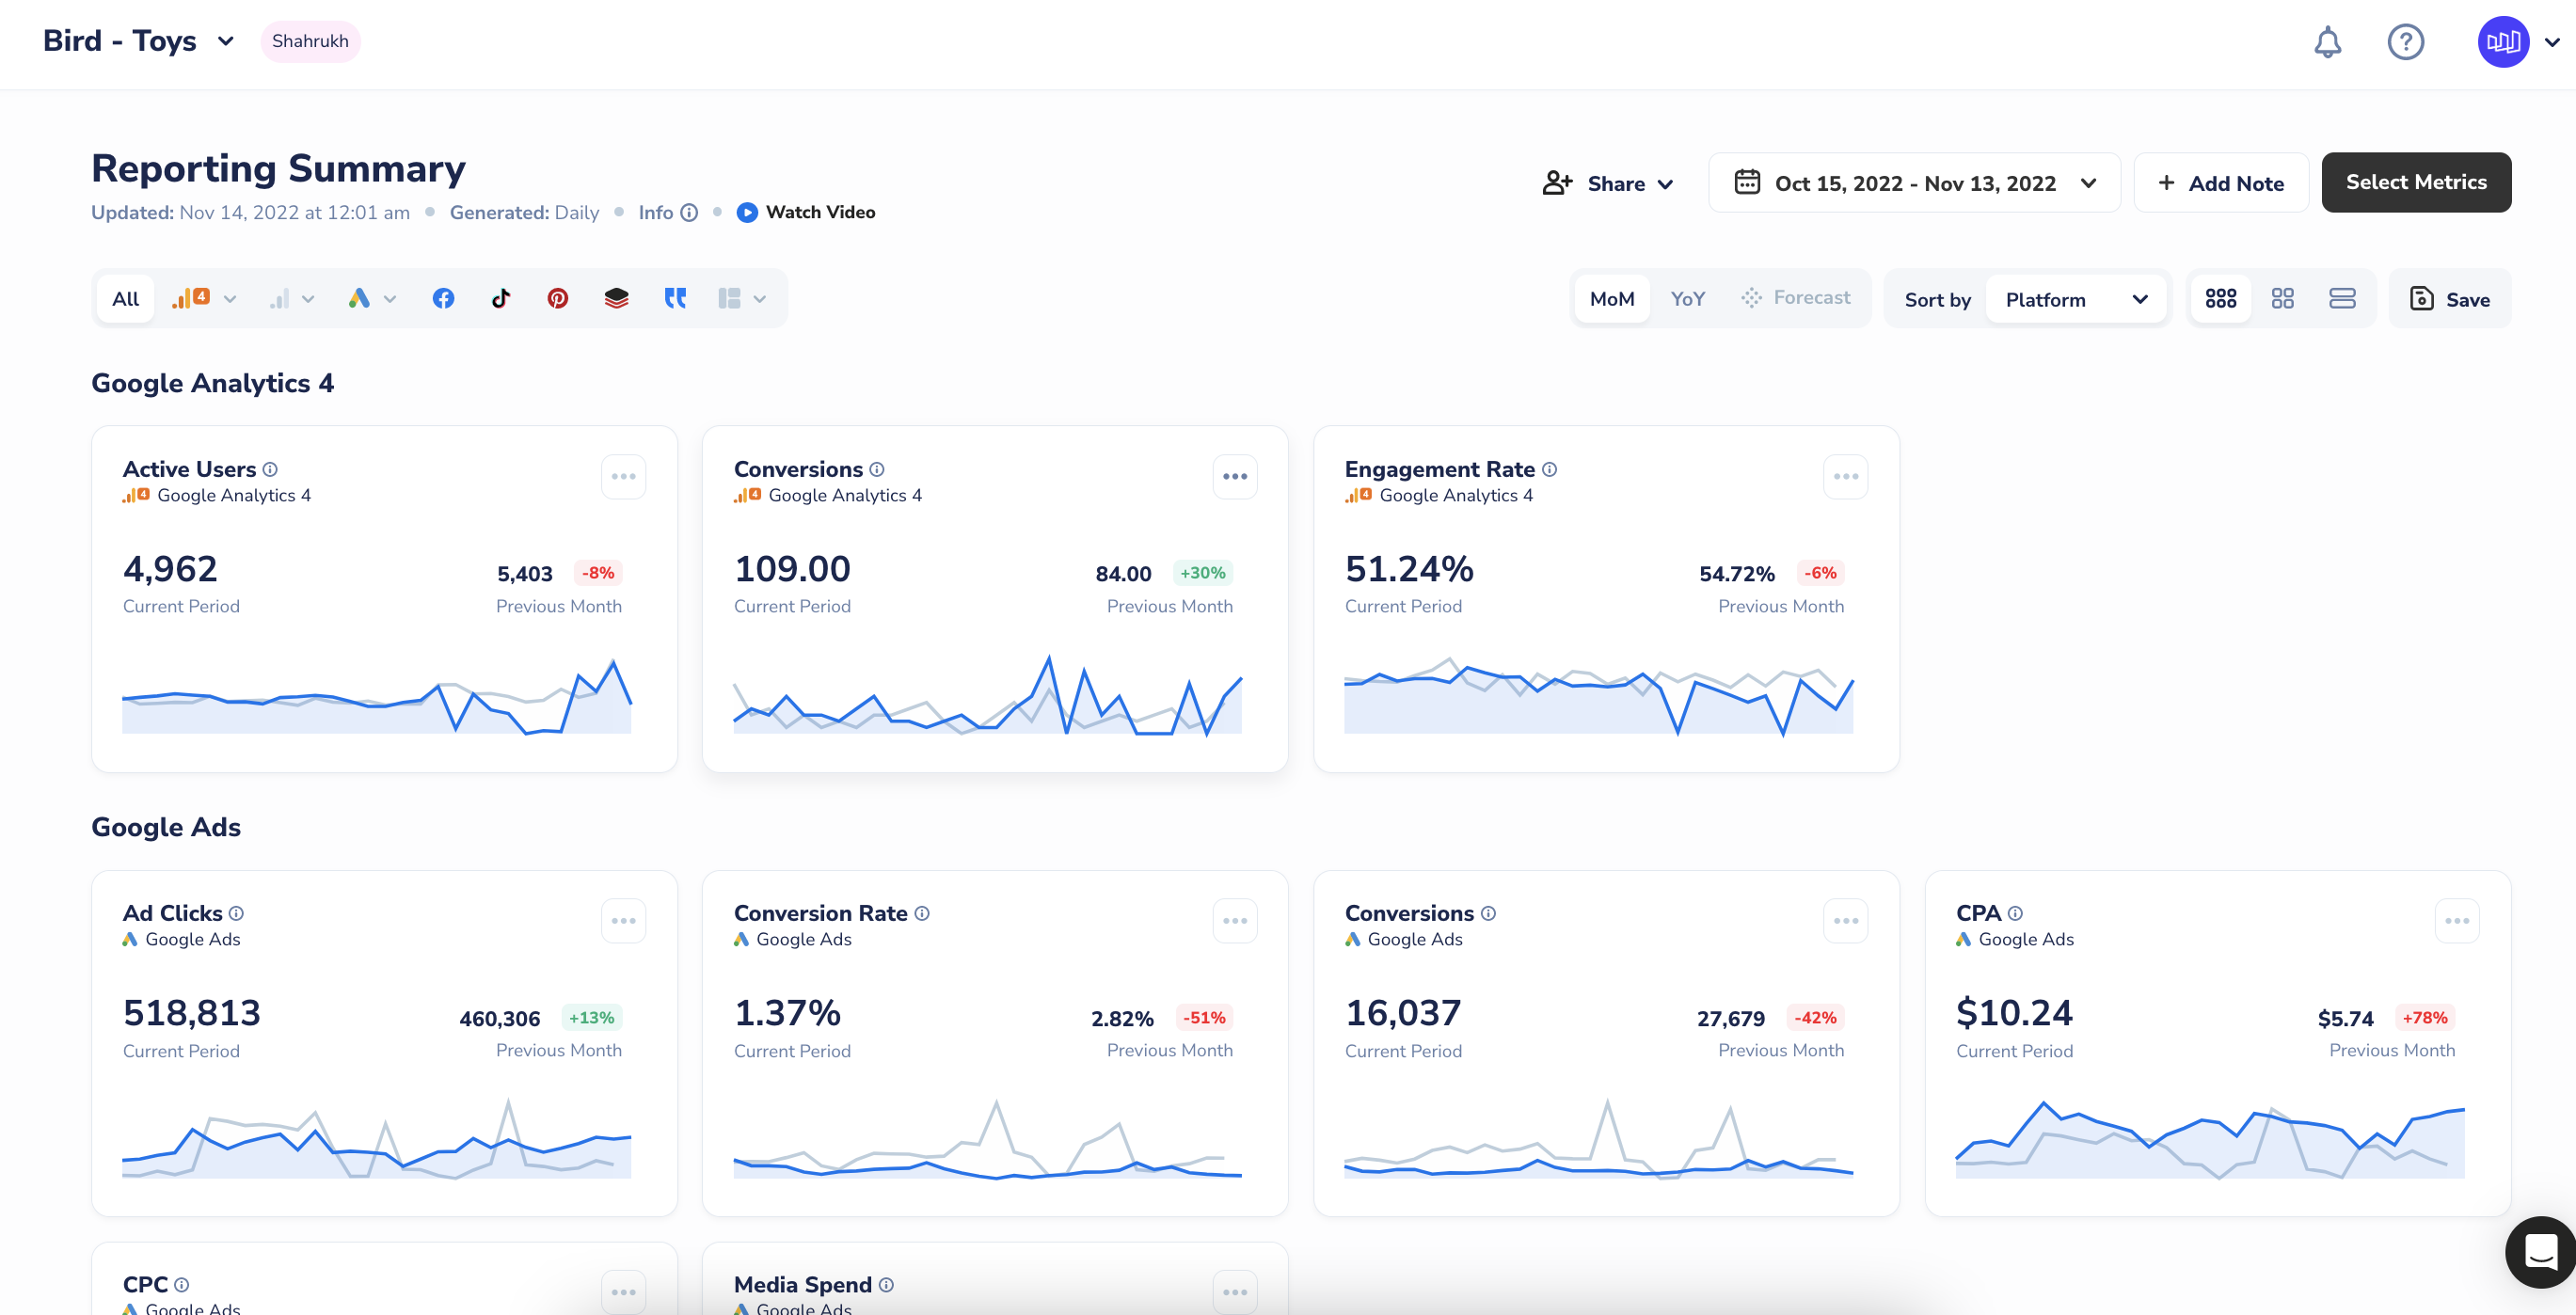Expand the layout platform filter chevron
Viewport: 2576px width, 1315px height.
(760, 299)
